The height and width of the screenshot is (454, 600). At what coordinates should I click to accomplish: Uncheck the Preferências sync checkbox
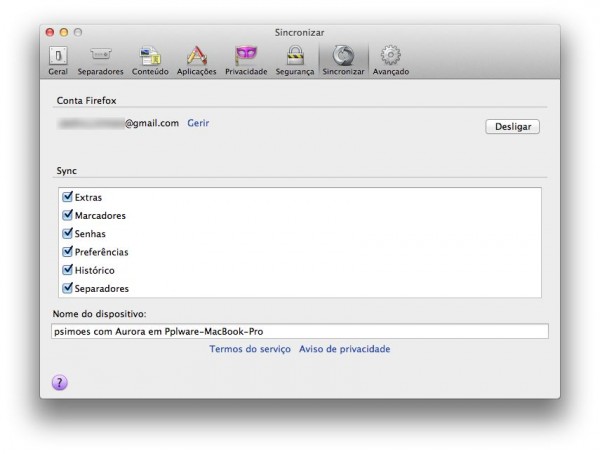point(67,251)
